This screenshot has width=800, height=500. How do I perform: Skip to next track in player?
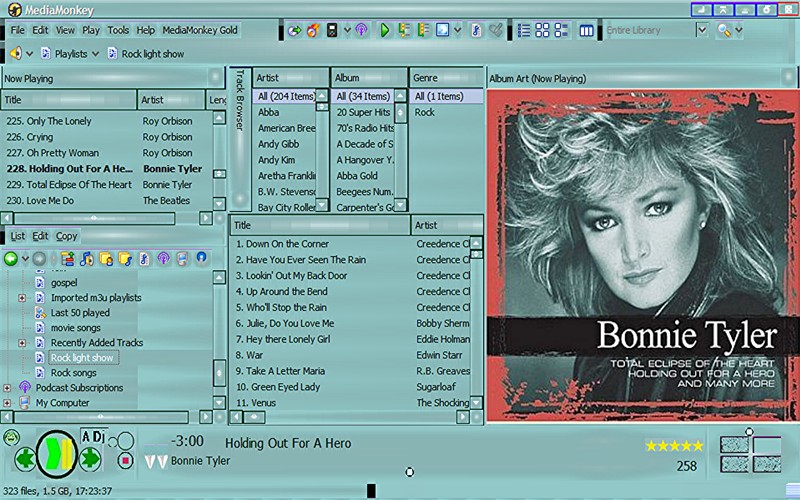(90, 458)
